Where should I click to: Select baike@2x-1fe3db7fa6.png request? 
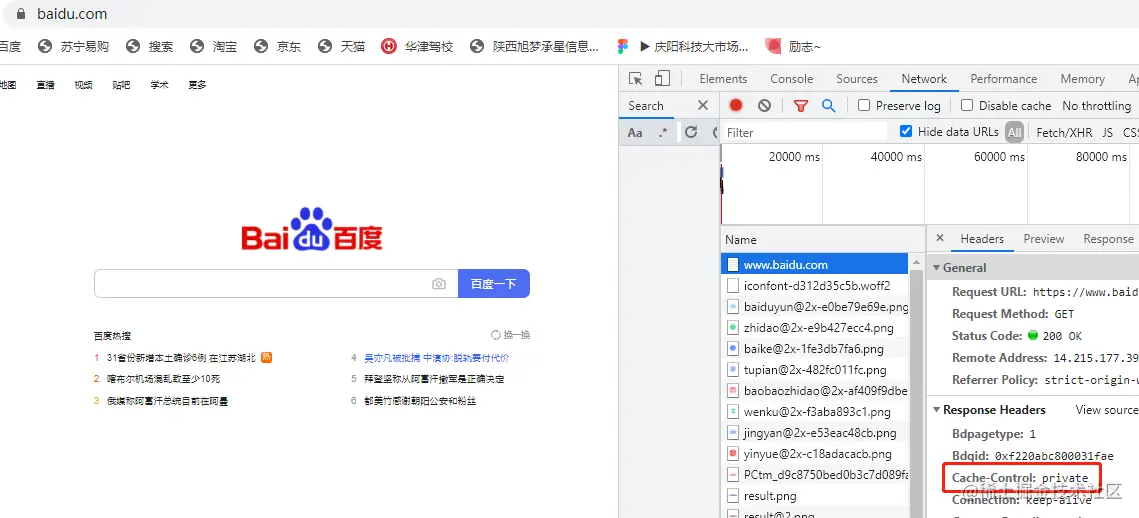(x=814, y=349)
